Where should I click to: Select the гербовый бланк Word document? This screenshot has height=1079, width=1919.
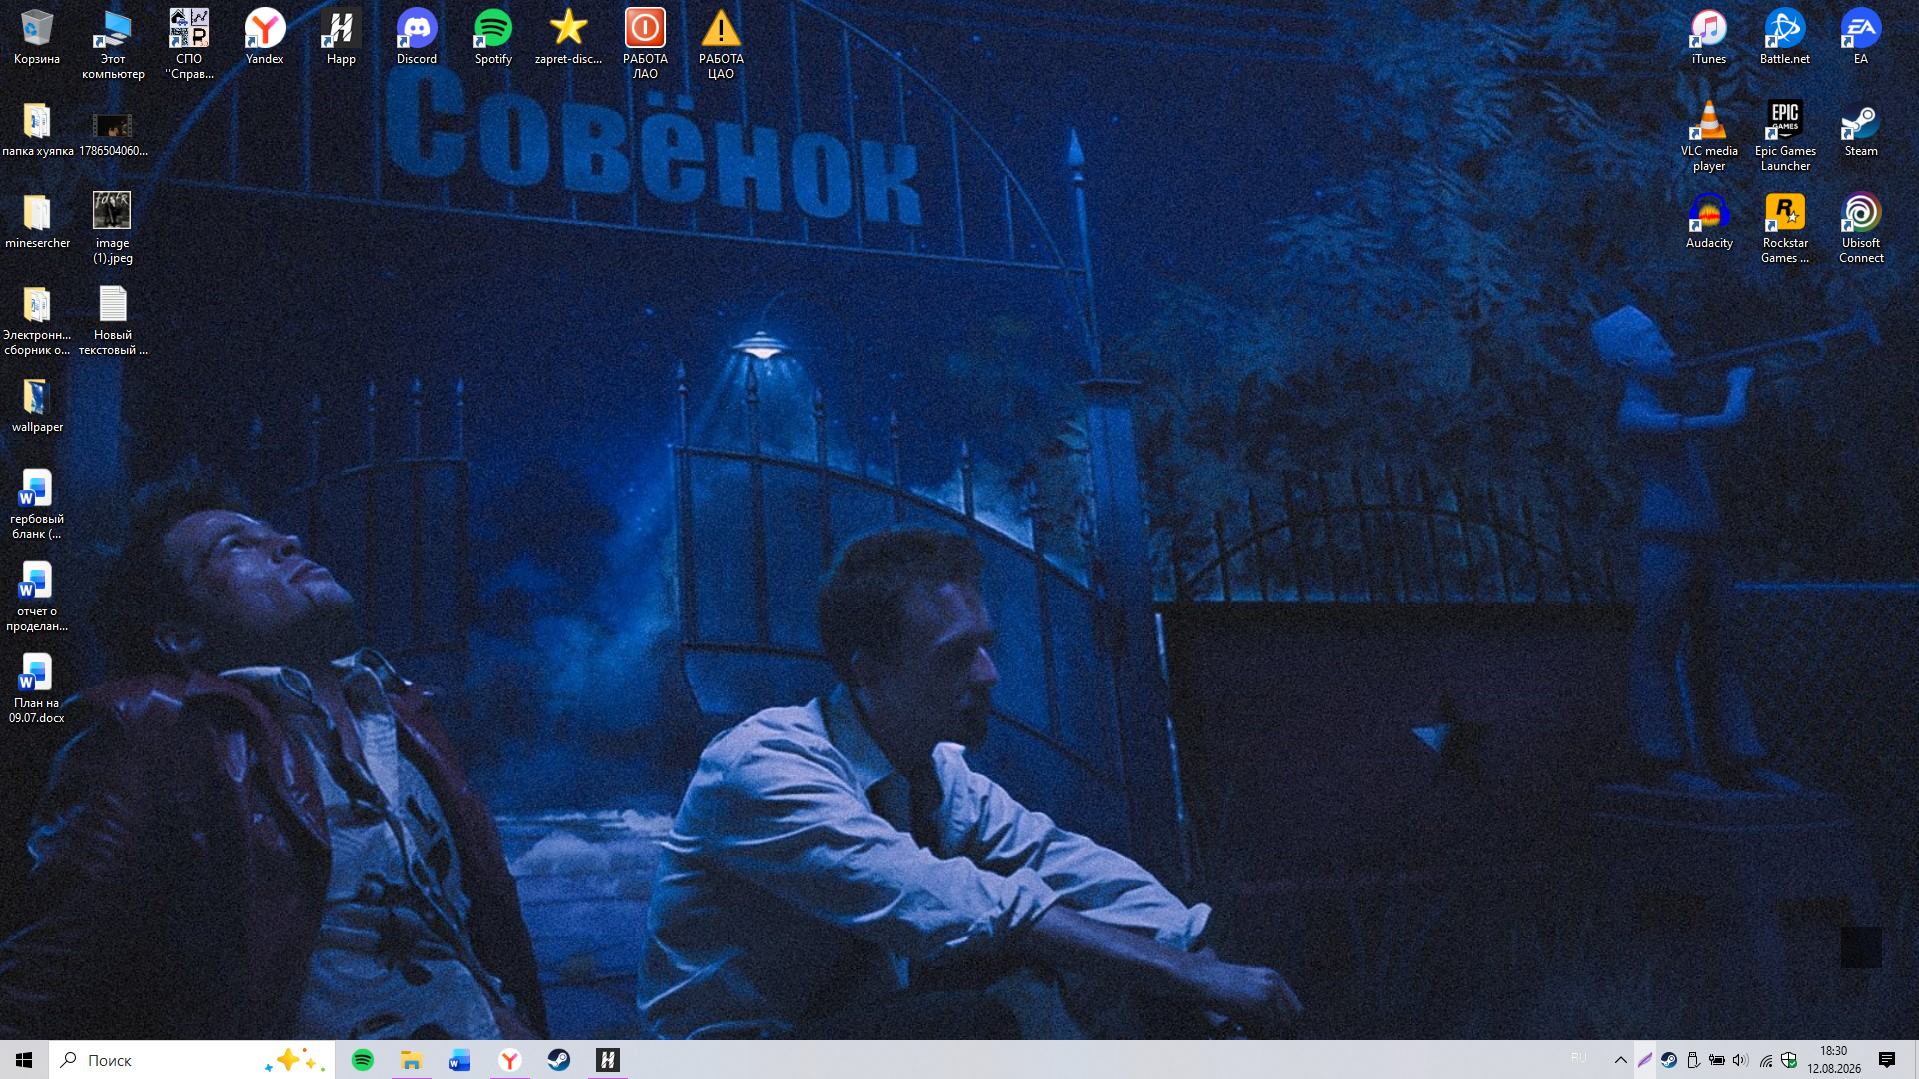pyautogui.click(x=37, y=505)
